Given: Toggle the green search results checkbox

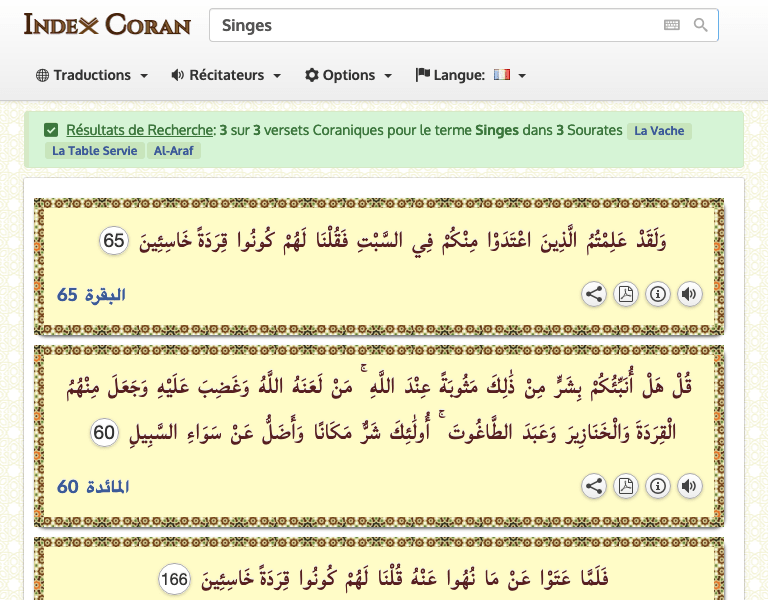Looking at the screenshot, I should [x=51, y=130].
